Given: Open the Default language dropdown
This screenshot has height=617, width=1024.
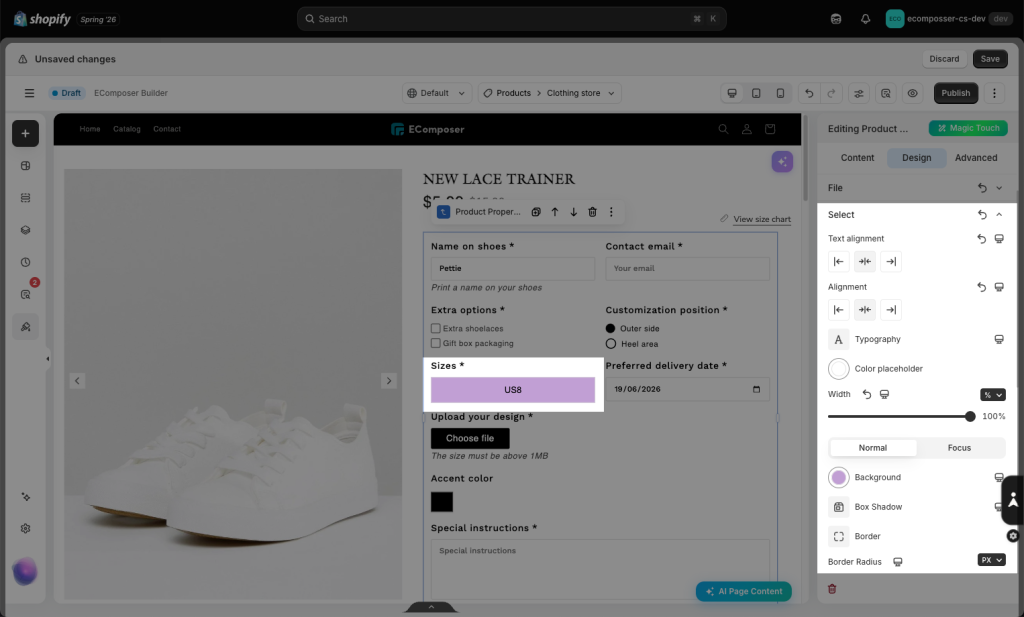Looking at the screenshot, I should click(x=436, y=93).
